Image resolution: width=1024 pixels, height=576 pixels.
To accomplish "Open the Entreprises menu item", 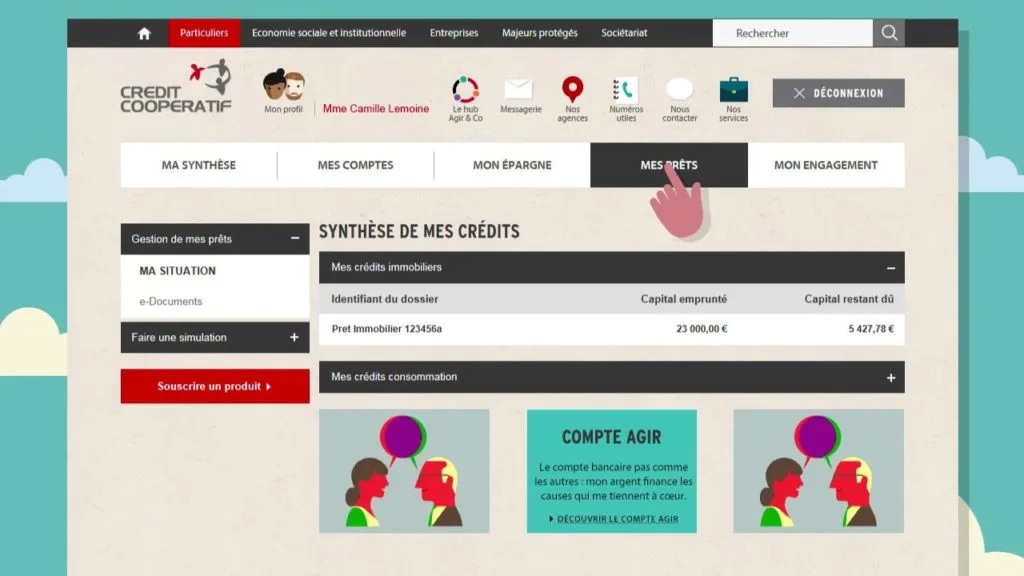I will (x=454, y=33).
